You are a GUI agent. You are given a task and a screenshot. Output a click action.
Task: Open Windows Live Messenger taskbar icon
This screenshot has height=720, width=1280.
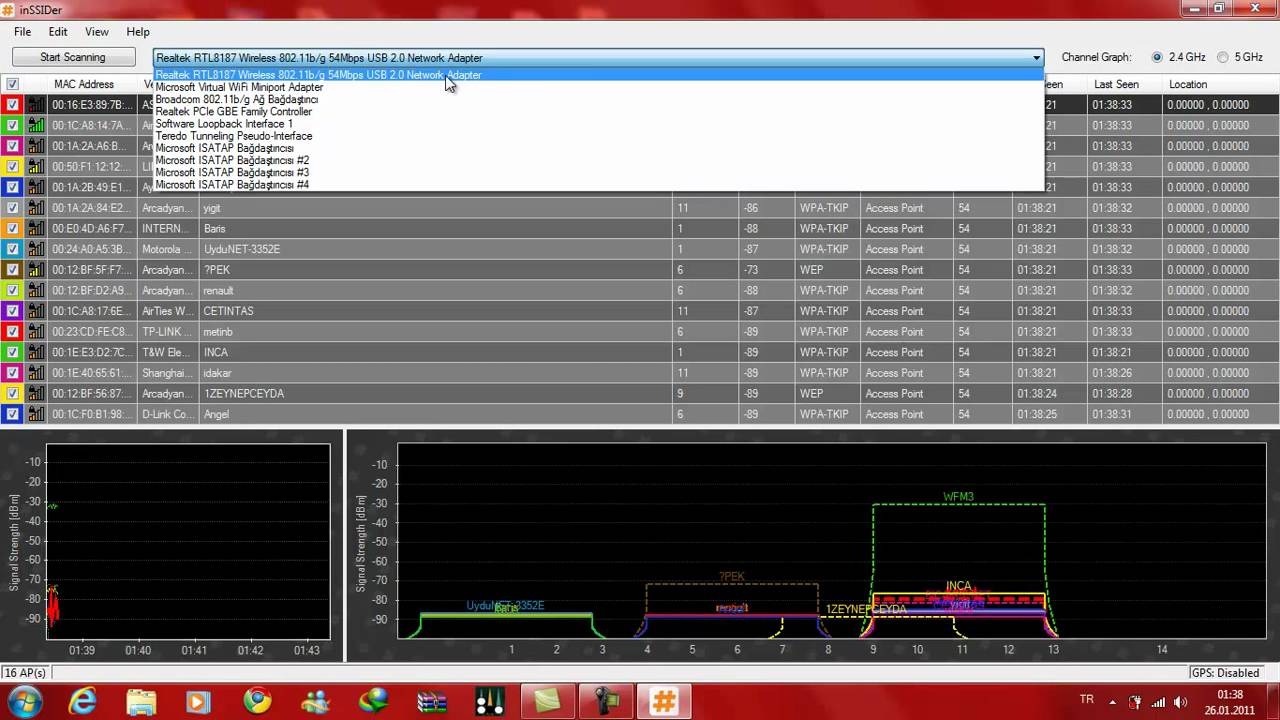point(316,701)
